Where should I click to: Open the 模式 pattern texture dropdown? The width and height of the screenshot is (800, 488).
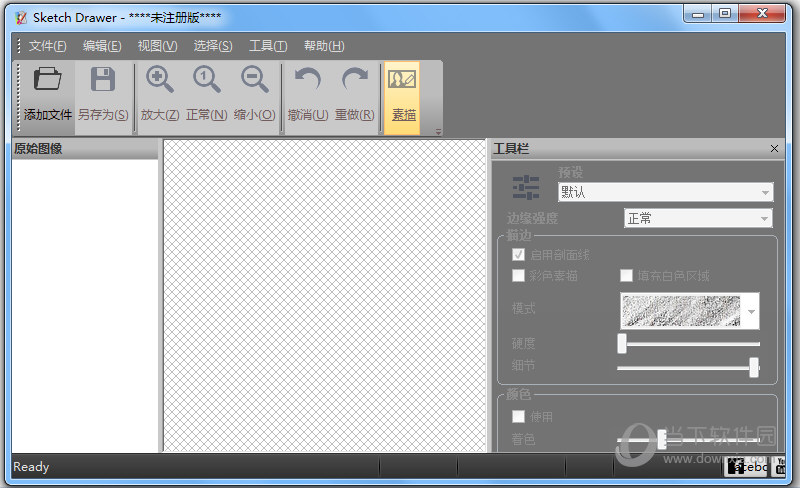pos(690,311)
